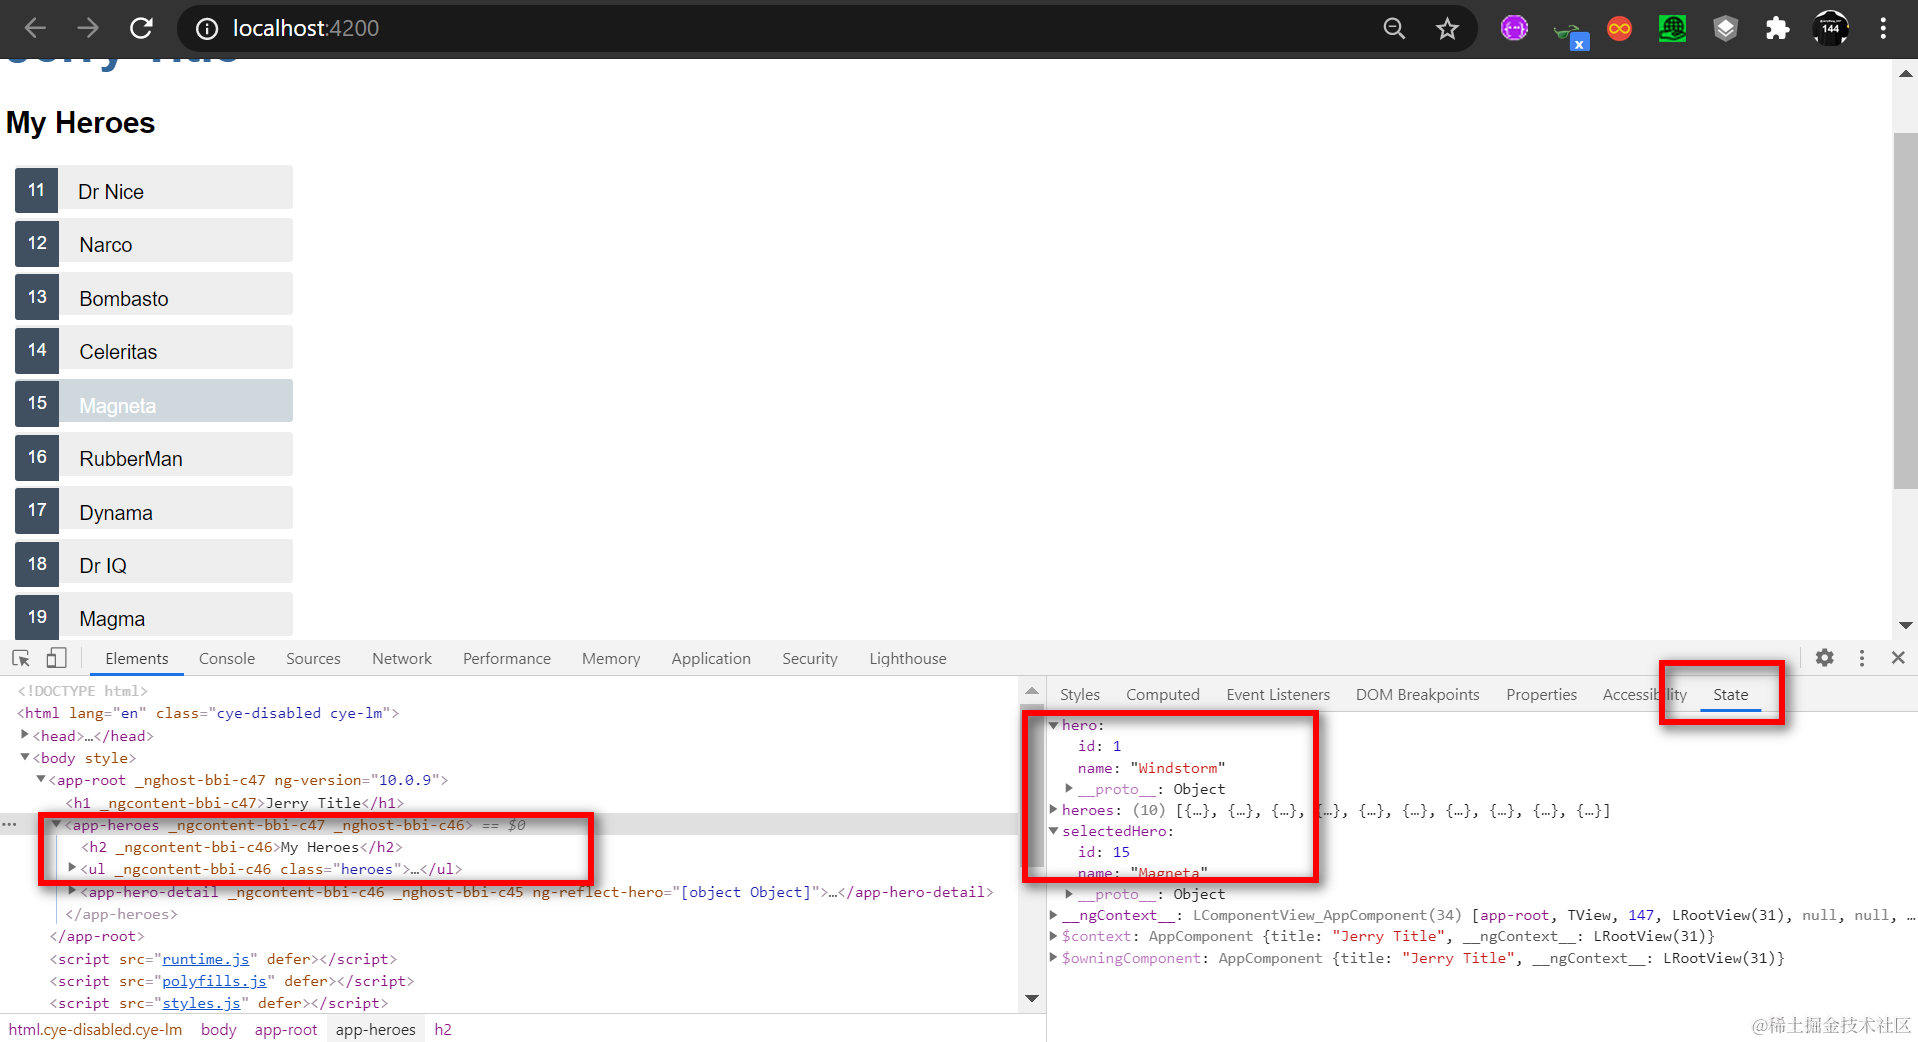Open the orange infinity extension
This screenshot has width=1918, height=1042.
tap(1619, 29)
